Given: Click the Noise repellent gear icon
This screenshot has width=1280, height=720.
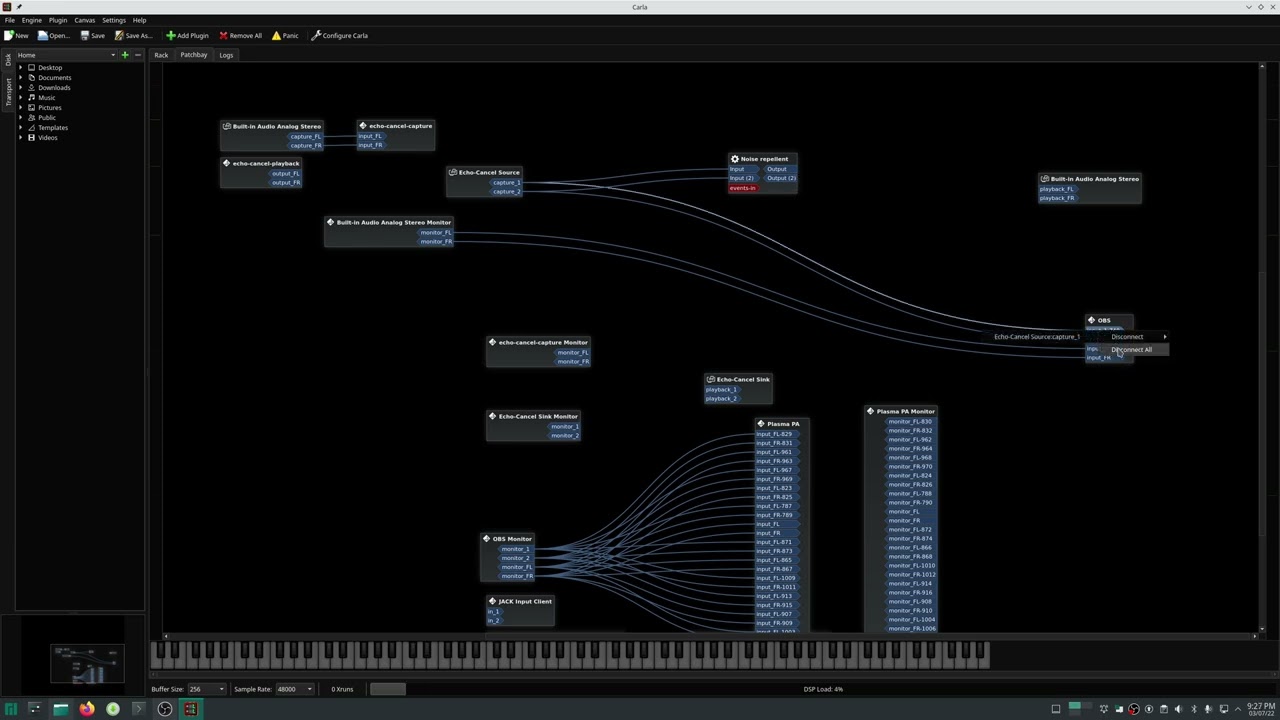Looking at the screenshot, I should click(735, 159).
